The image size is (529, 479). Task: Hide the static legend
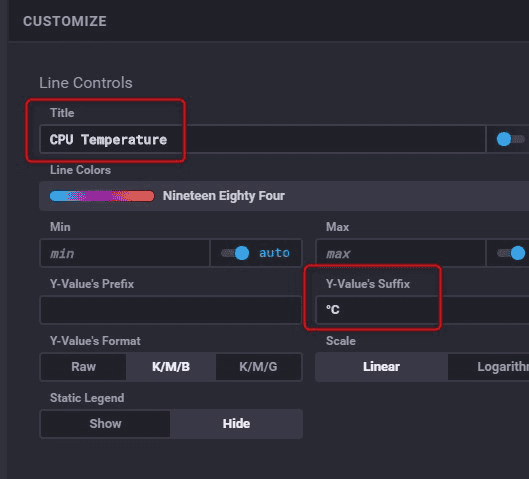(236, 424)
